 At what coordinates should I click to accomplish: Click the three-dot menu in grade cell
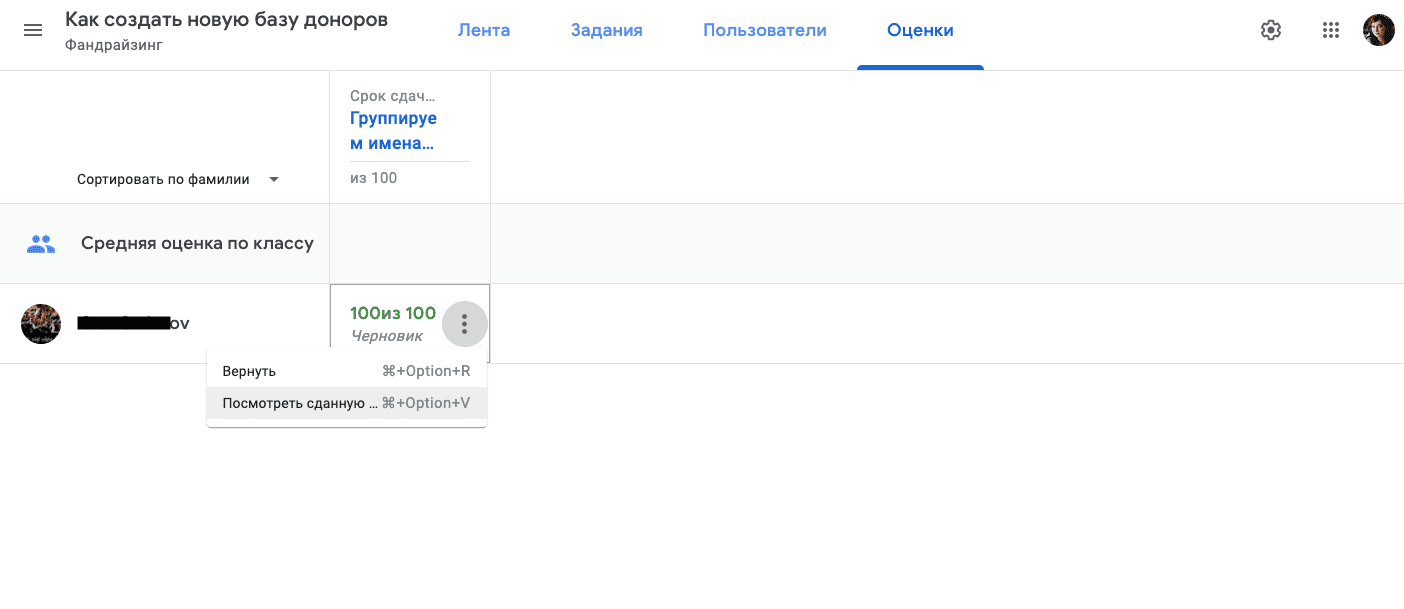point(464,324)
